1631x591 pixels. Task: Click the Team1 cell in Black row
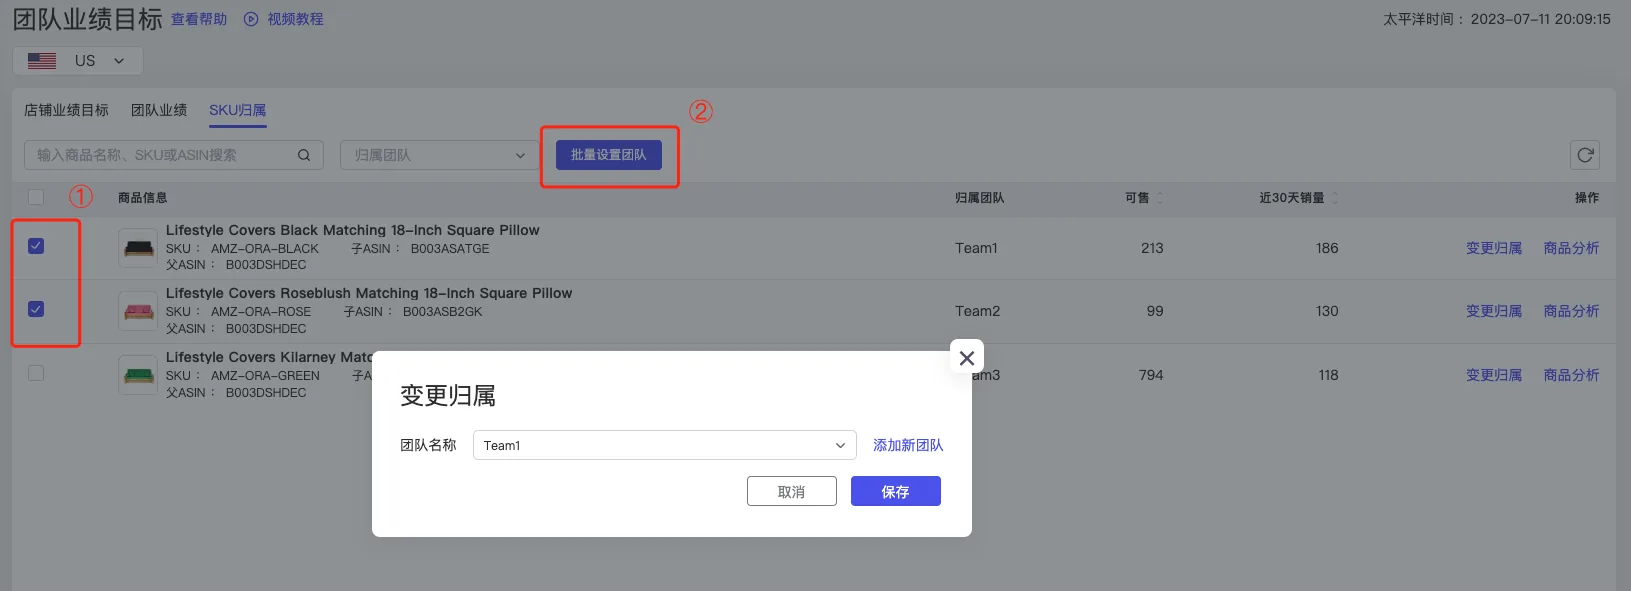tap(976, 248)
